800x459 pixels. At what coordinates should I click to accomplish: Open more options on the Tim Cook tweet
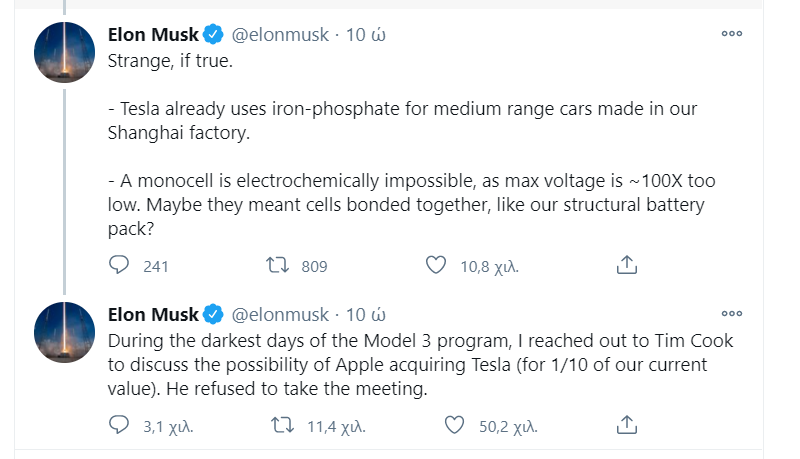(x=731, y=312)
